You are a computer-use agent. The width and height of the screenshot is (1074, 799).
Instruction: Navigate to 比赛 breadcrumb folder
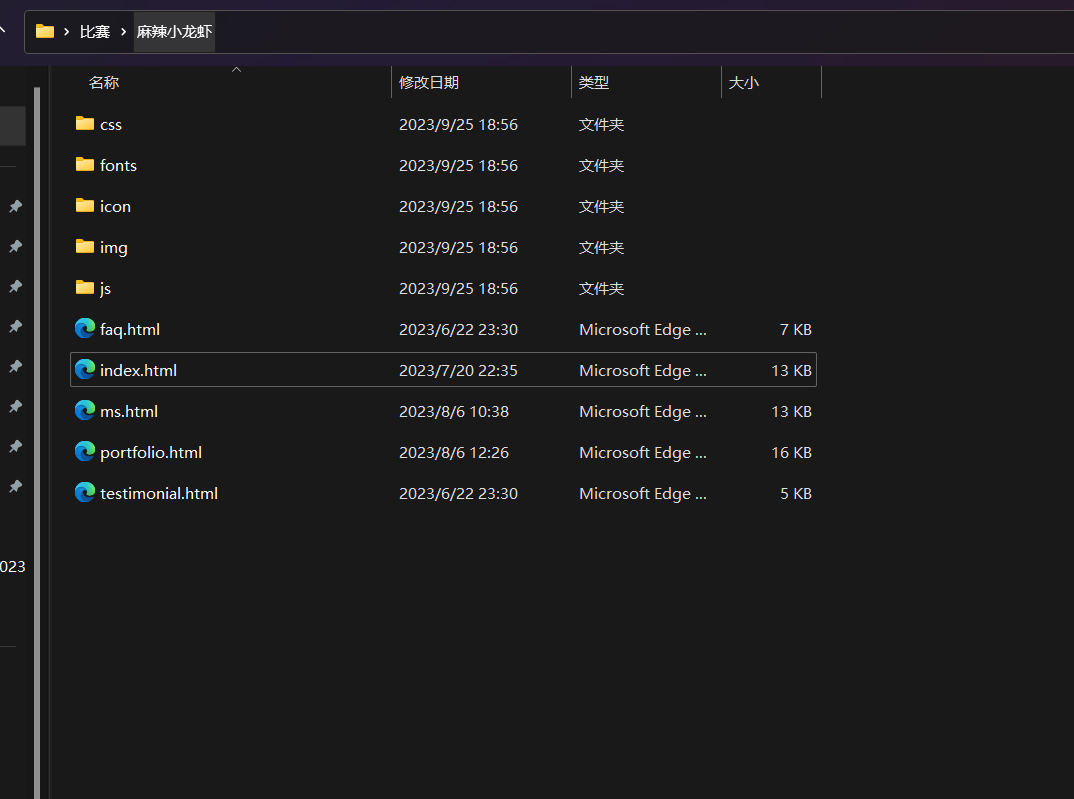coord(95,32)
